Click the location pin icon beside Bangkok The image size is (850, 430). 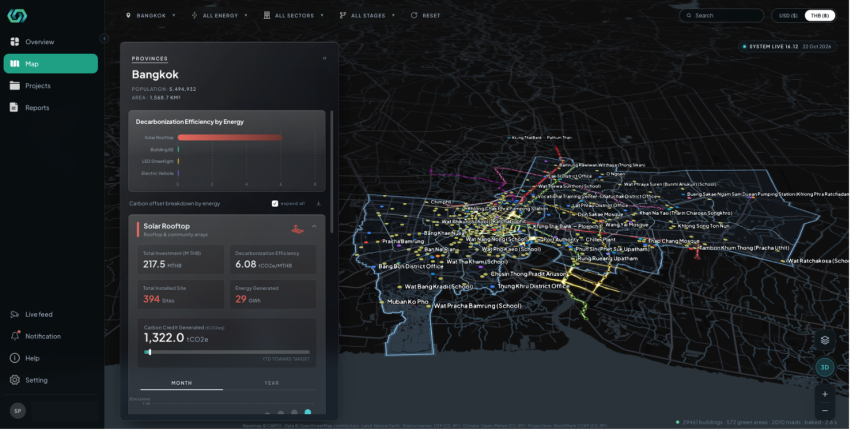click(x=128, y=16)
